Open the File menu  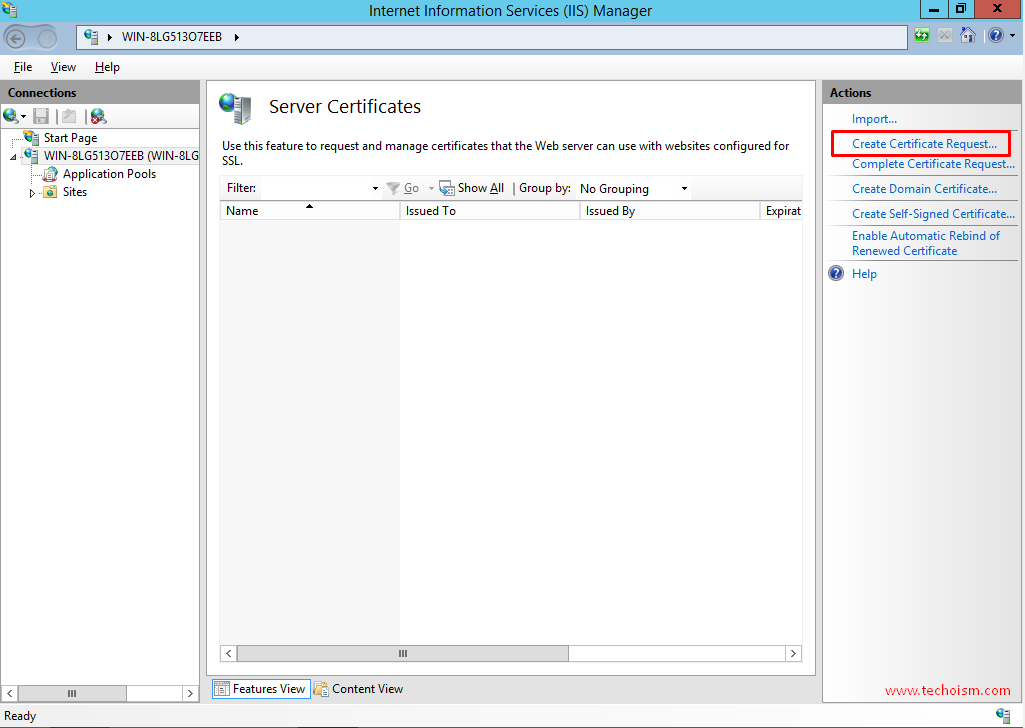23,67
